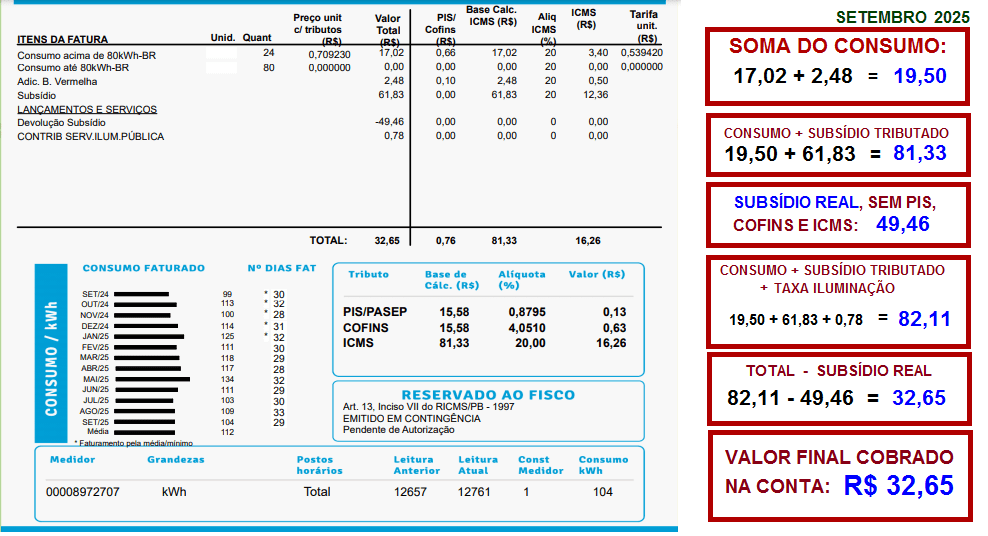The width and height of the screenshot is (988, 536).
Task: Click the meter number 00008972707
Action: coord(83,492)
